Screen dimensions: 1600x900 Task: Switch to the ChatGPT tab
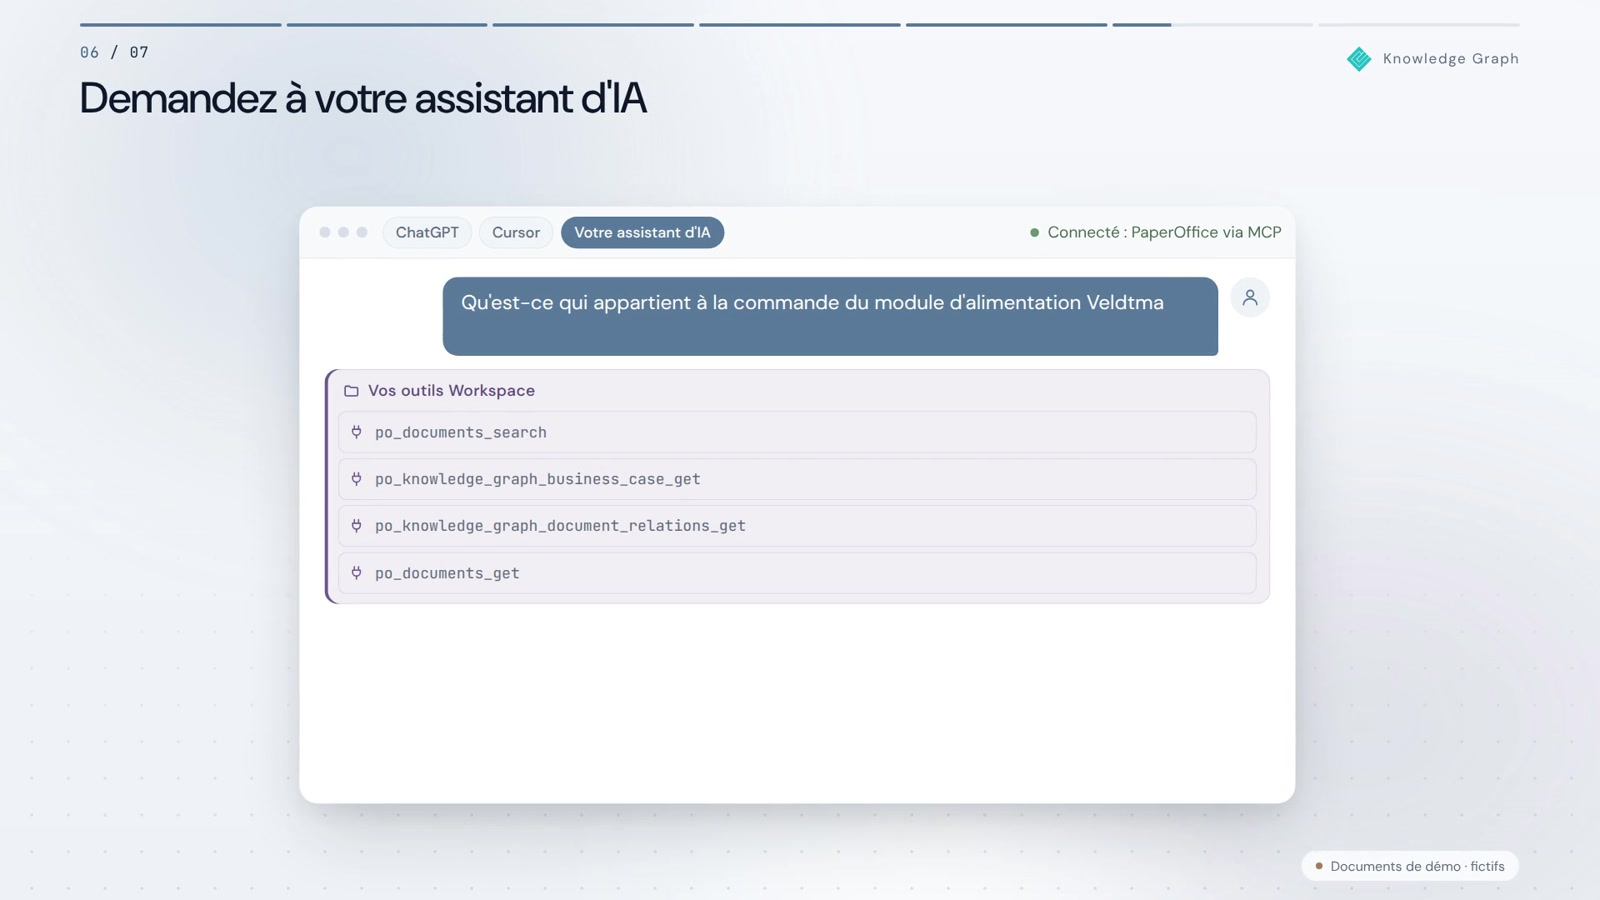tap(427, 232)
